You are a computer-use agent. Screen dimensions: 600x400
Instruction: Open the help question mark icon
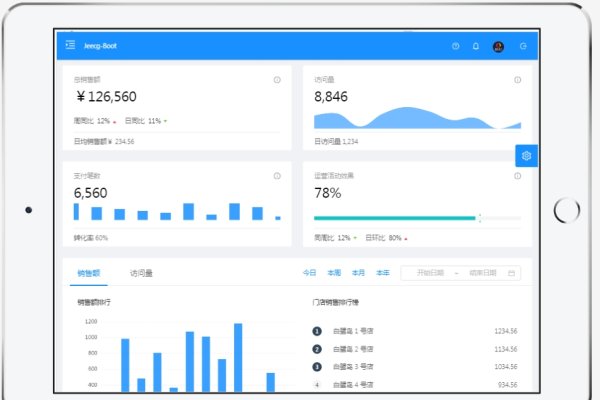pyautogui.click(x=455, y=46)
